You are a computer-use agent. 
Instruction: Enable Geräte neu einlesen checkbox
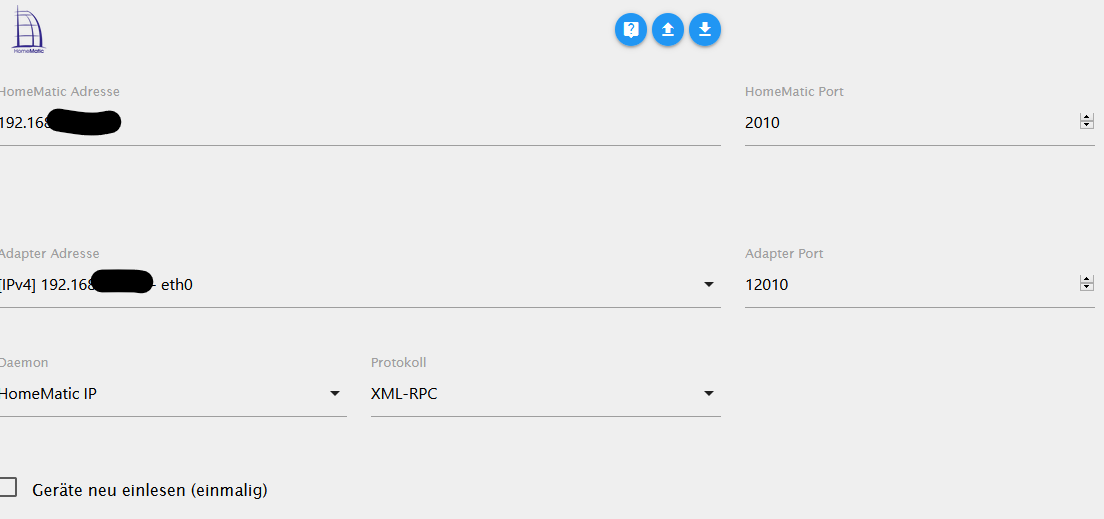coord(8,488)
